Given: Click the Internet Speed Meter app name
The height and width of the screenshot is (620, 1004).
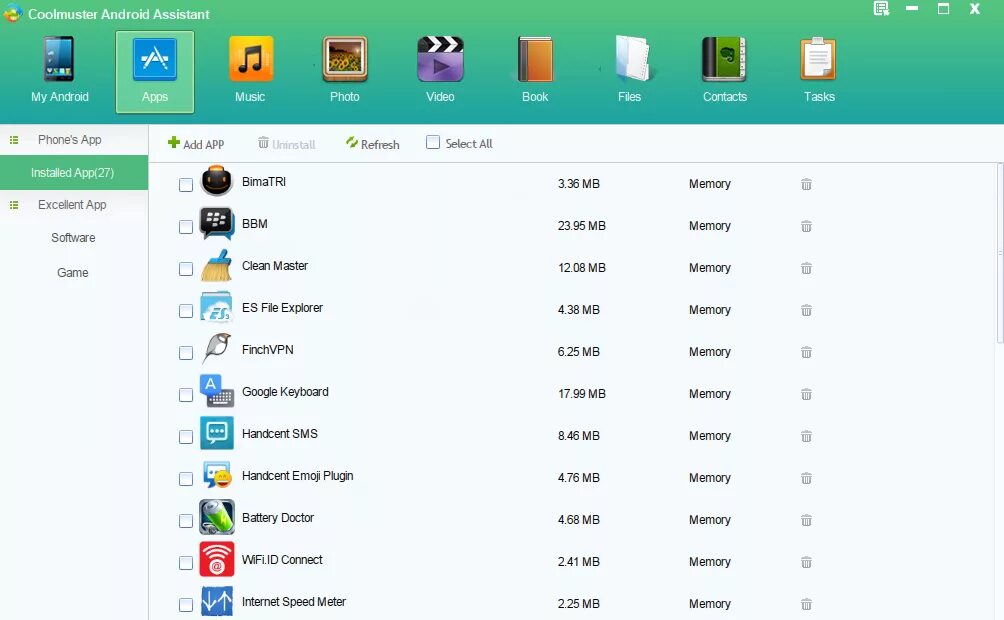Looking at the screenshot, I should click(294, 601).
